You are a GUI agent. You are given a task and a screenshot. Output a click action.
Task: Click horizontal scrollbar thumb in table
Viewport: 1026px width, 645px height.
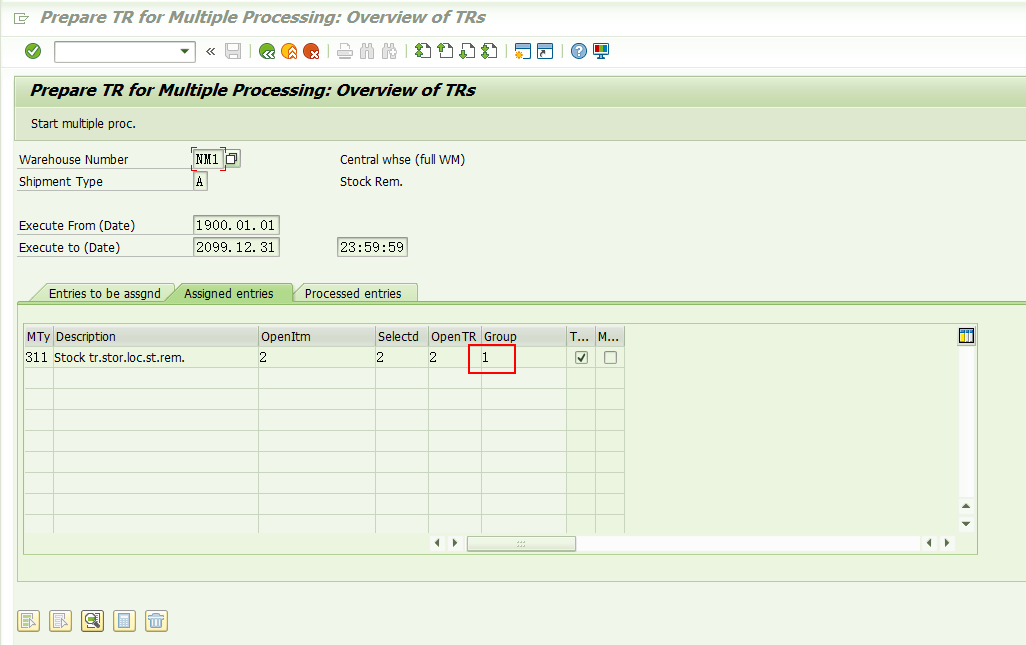pyautogui.click(x=521, y=543)
